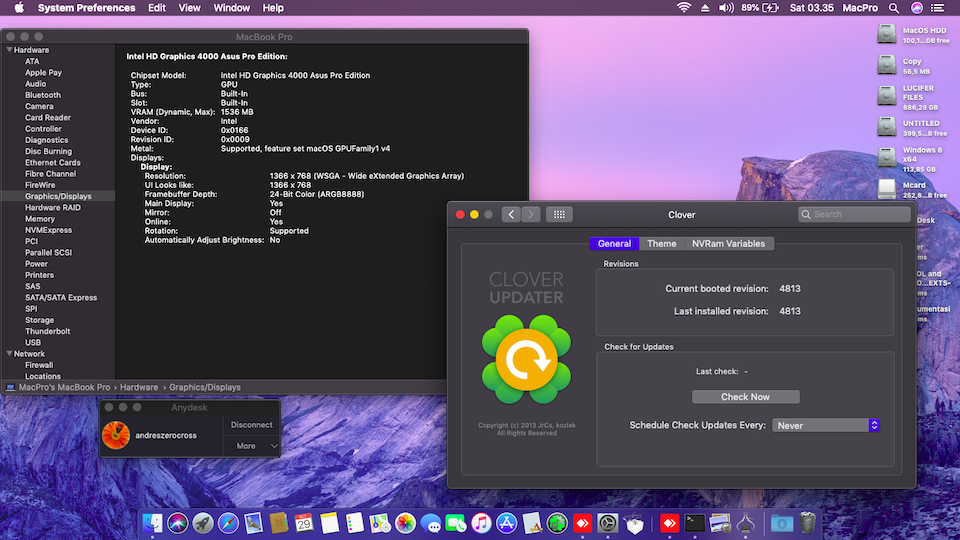Open Spotlight search in menu bar
Screen dimensions: 960x540
(x=894, y=8)
